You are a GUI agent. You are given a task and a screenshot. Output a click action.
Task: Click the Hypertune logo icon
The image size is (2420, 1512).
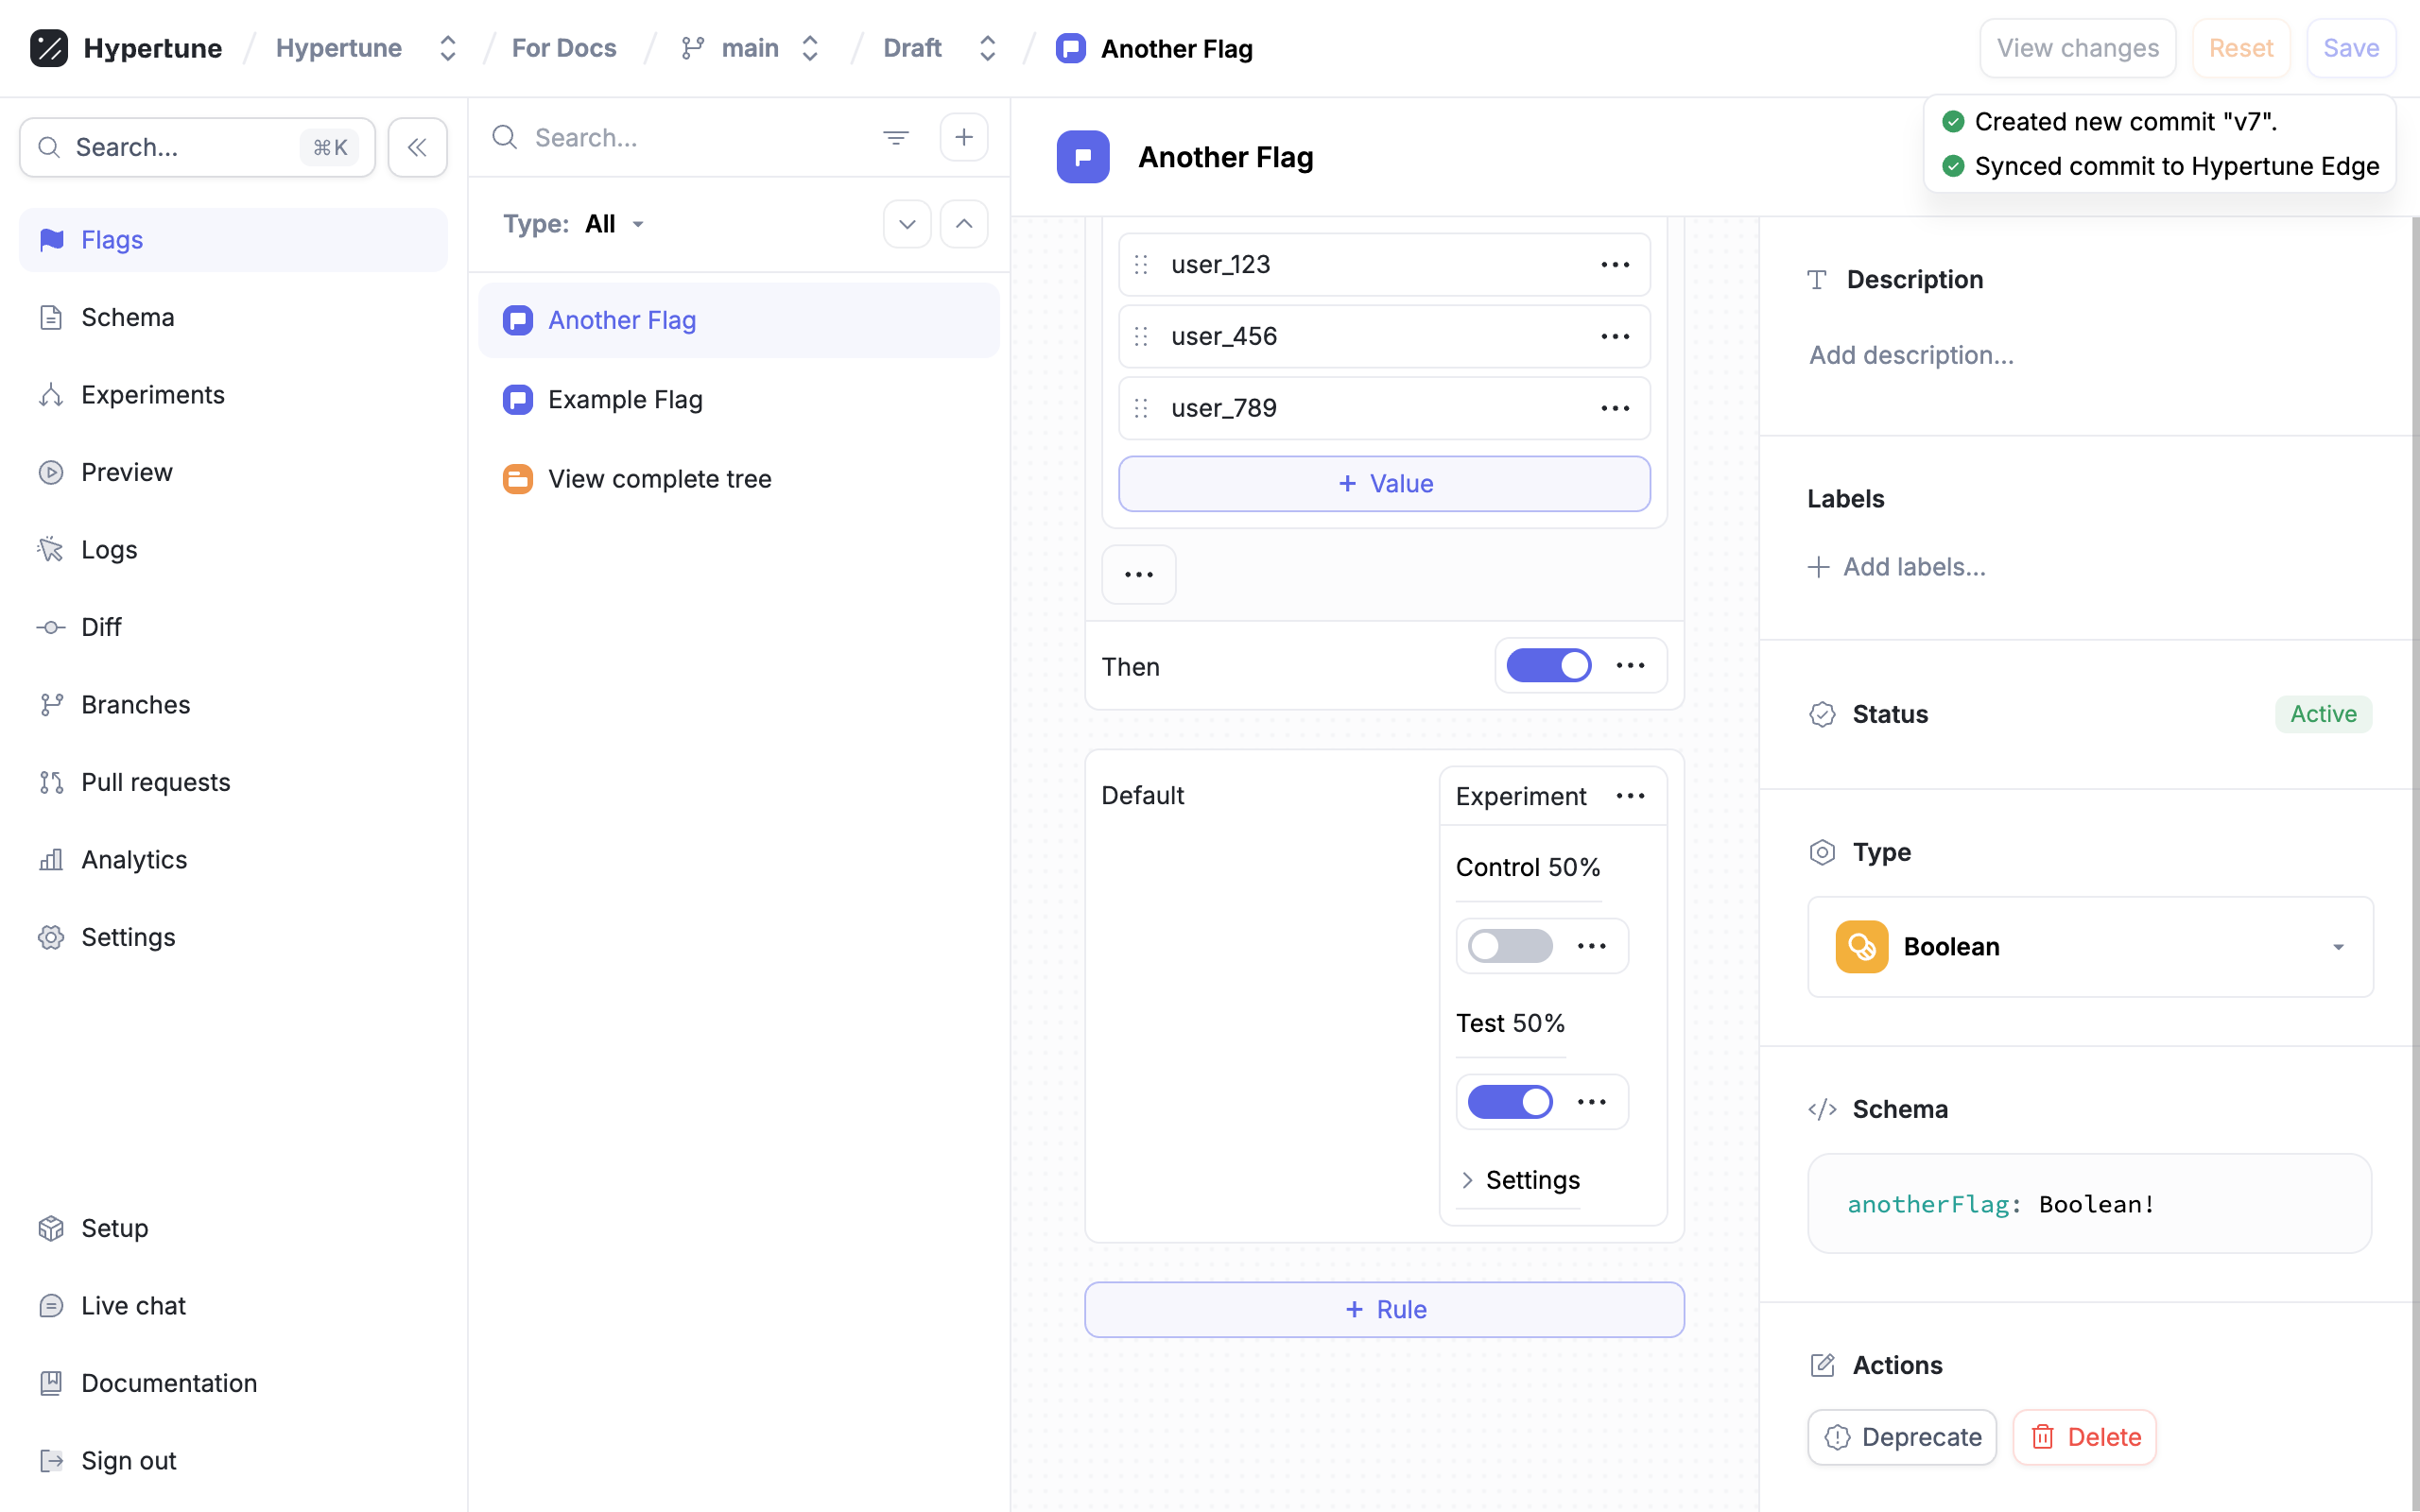(49, 48)
